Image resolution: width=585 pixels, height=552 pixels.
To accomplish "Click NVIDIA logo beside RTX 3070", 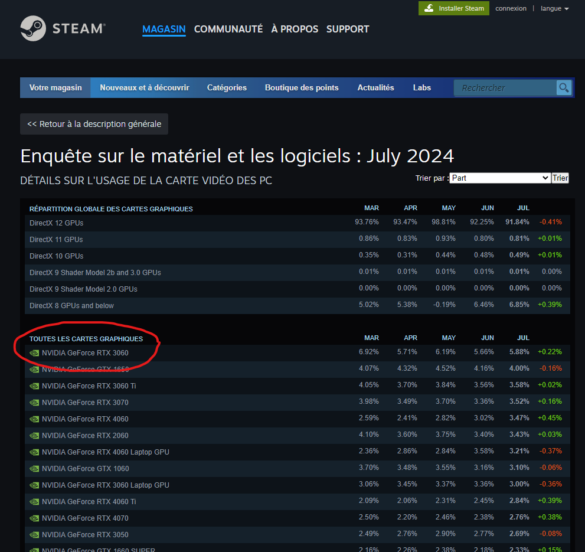I will pos(34,402).
